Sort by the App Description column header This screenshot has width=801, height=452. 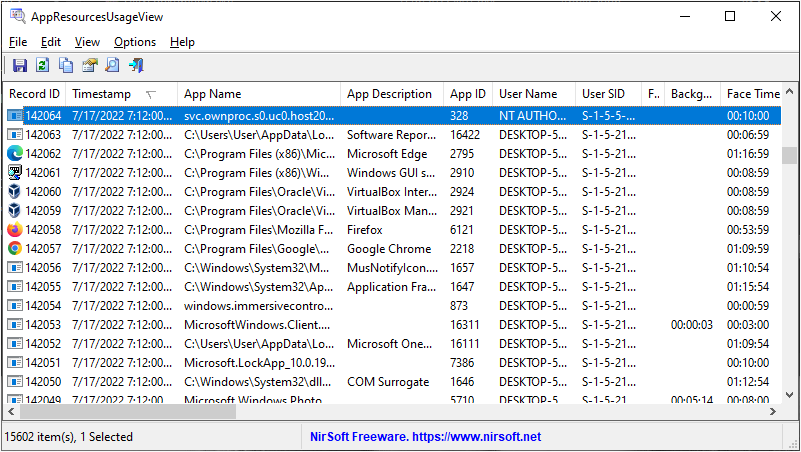tap(392, 94)
